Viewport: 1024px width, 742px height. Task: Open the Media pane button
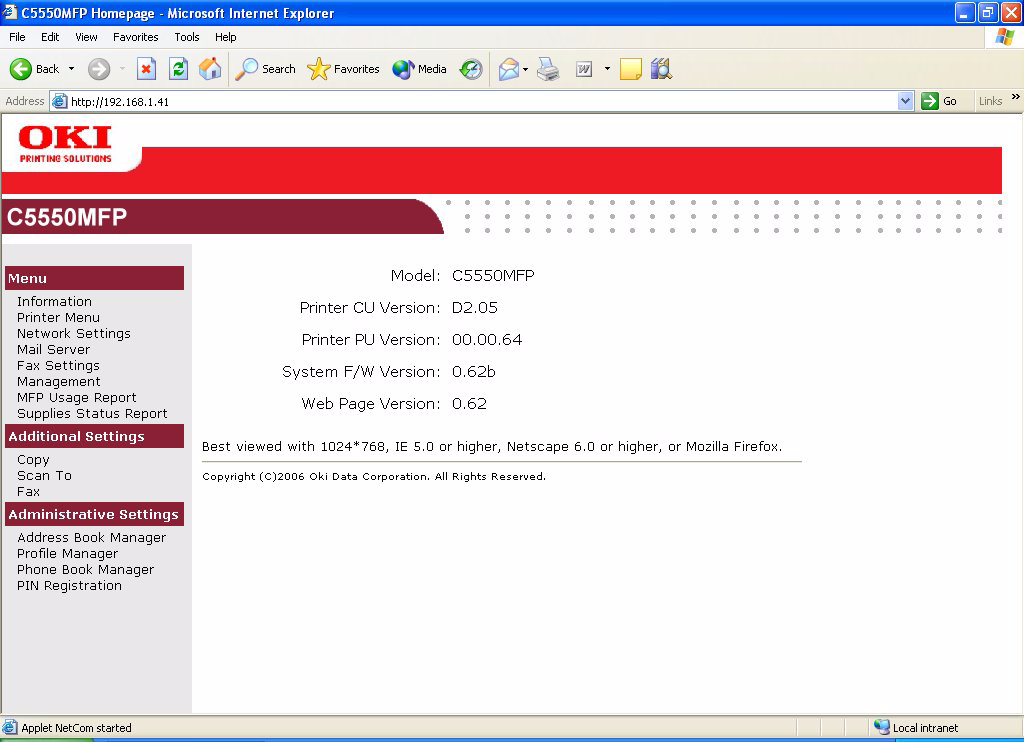coord(419,69)
